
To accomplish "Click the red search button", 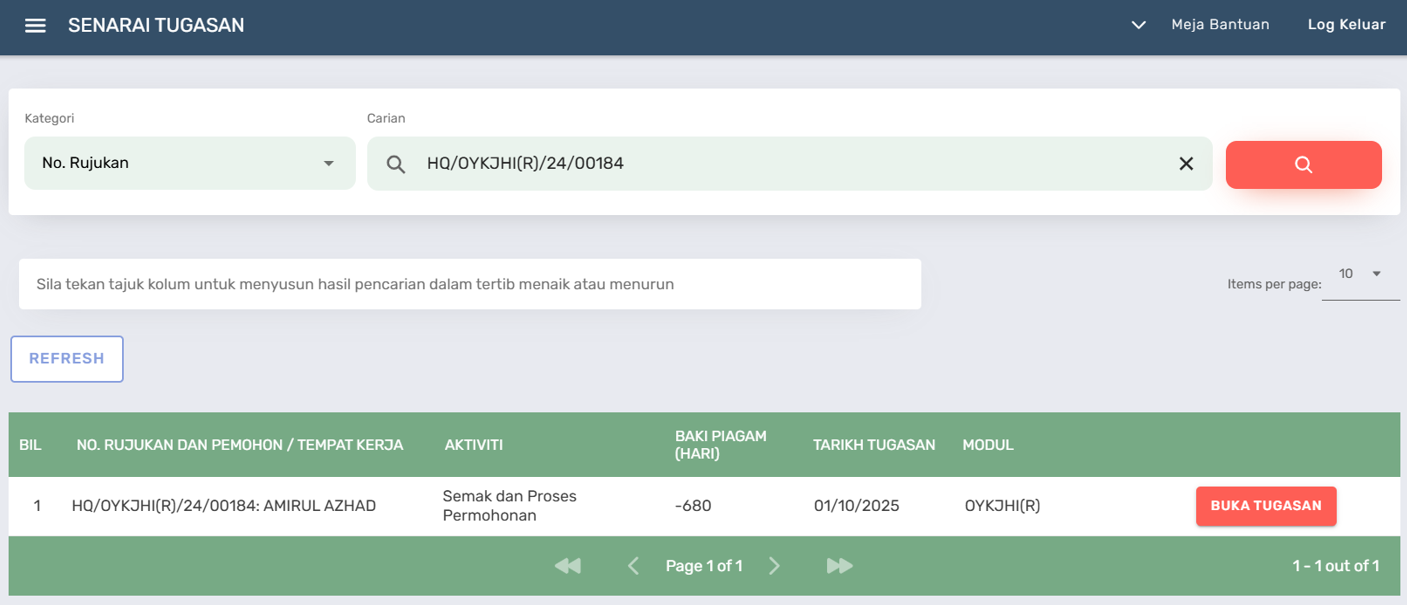I will (x=1303, y=164).
